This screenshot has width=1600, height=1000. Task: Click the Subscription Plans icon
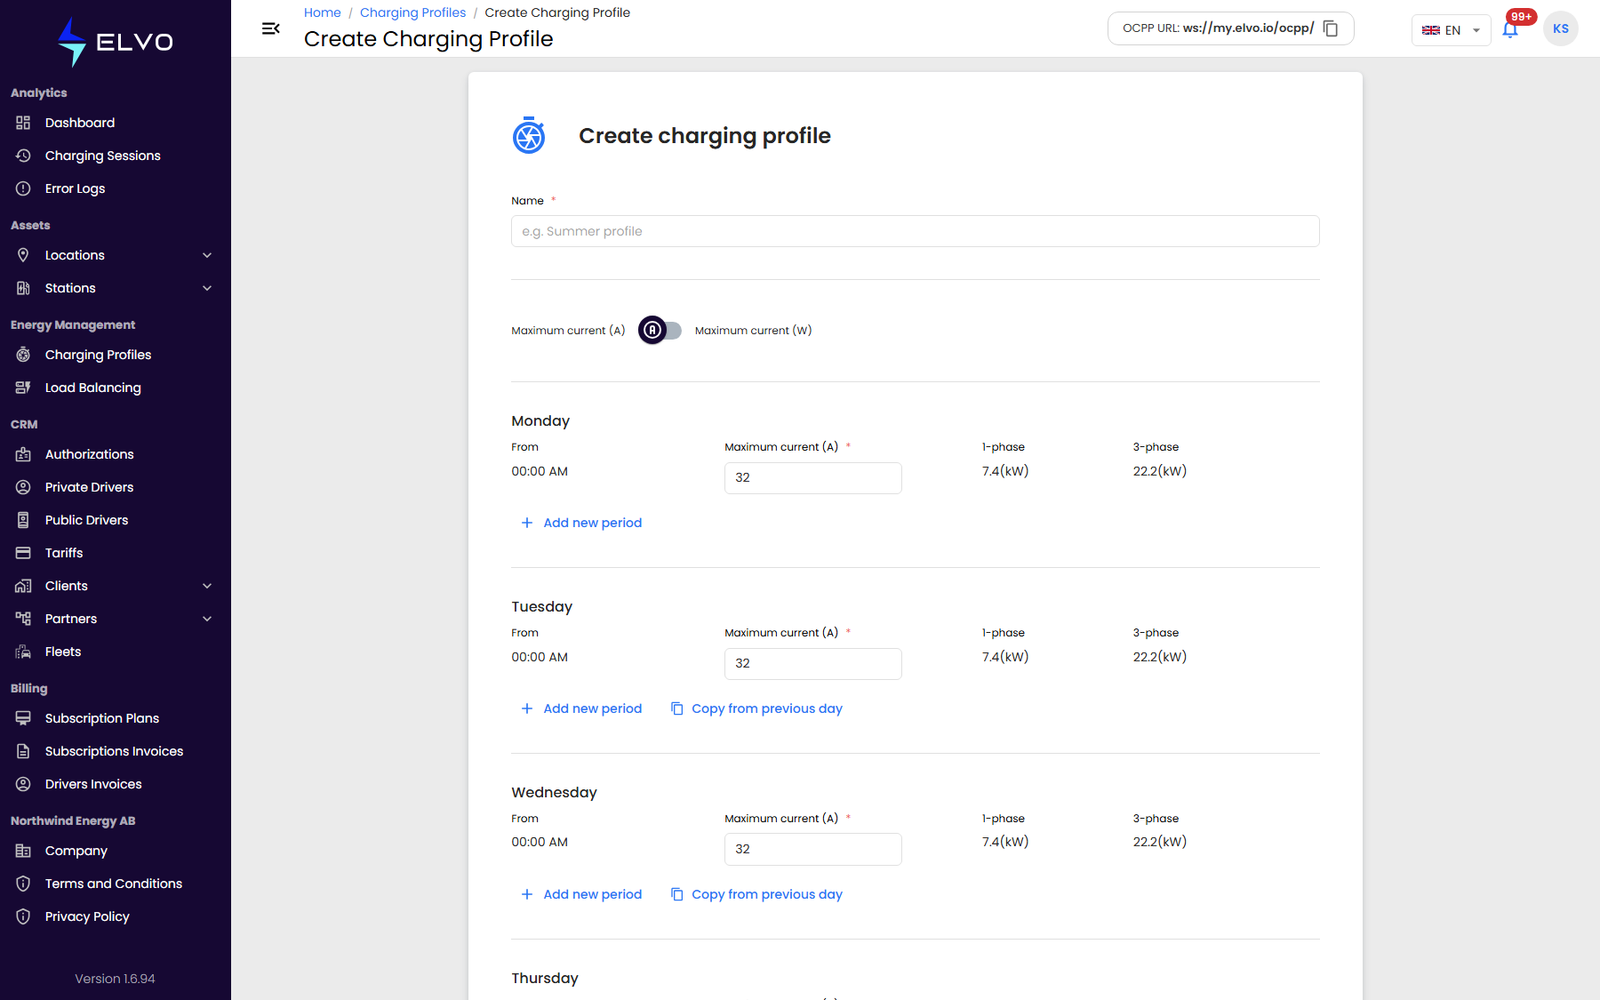[x=23, y=718]
